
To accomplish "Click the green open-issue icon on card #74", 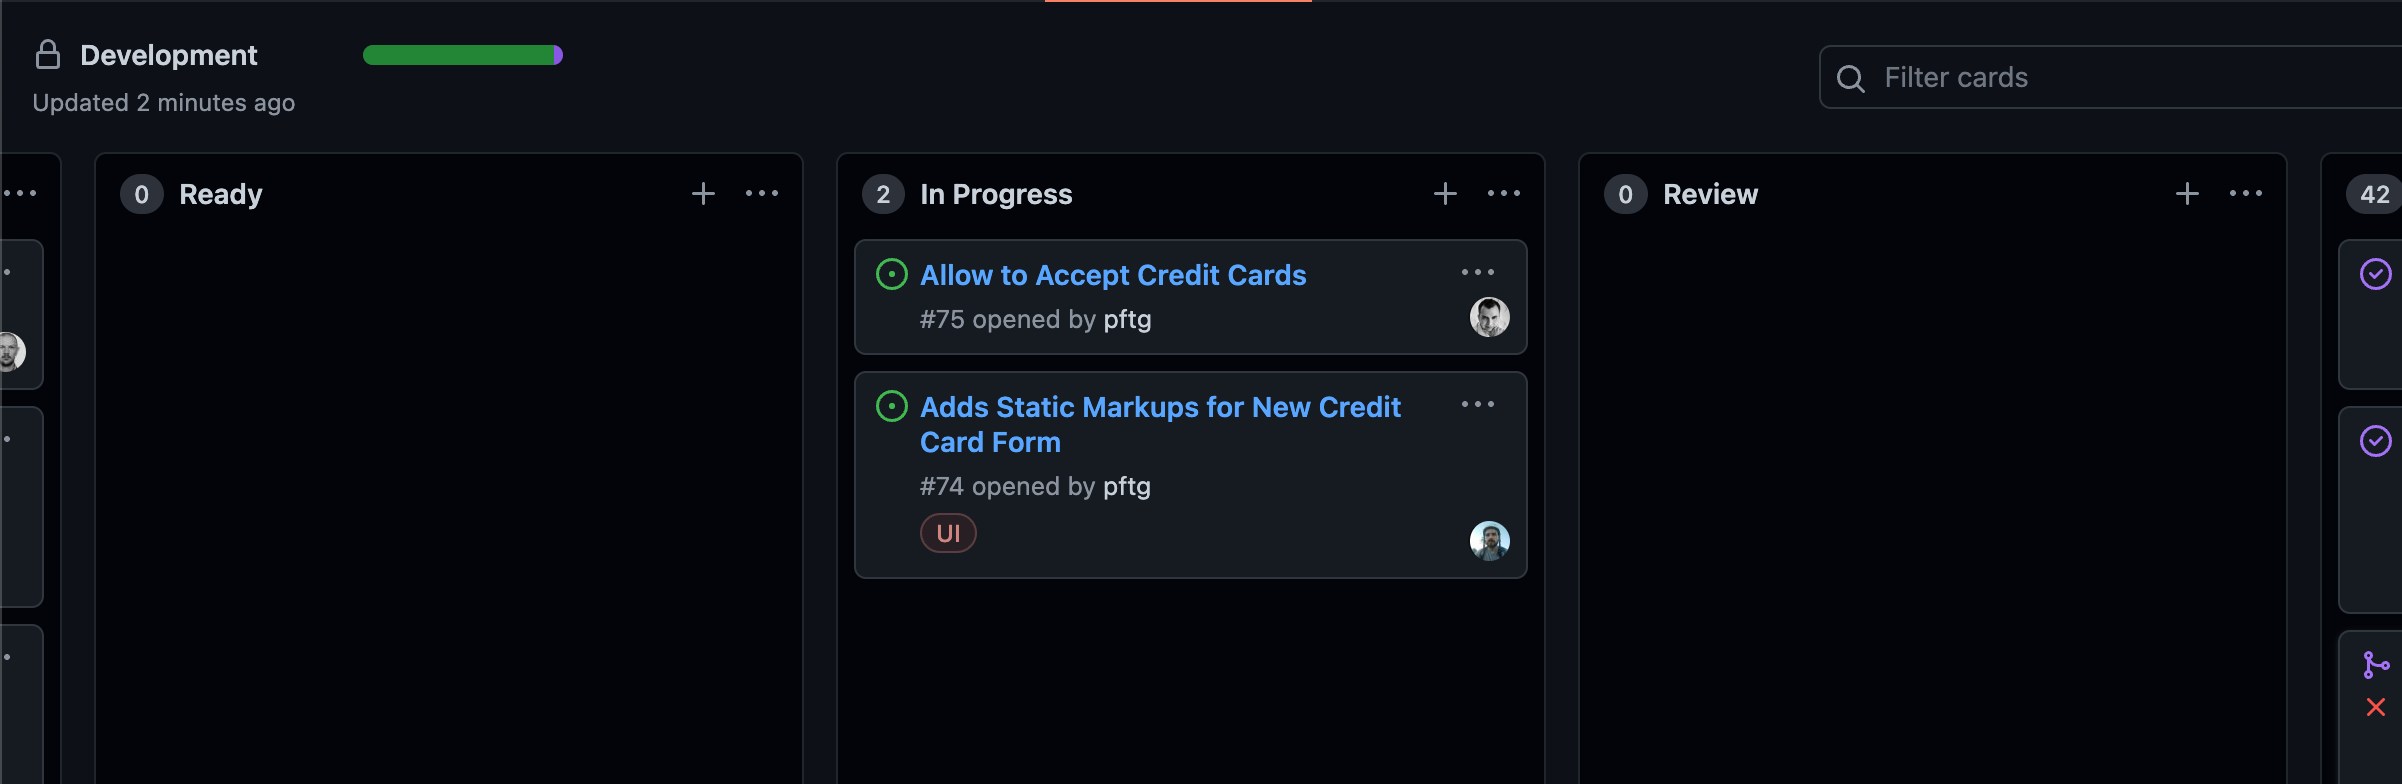I will [891, 406].
